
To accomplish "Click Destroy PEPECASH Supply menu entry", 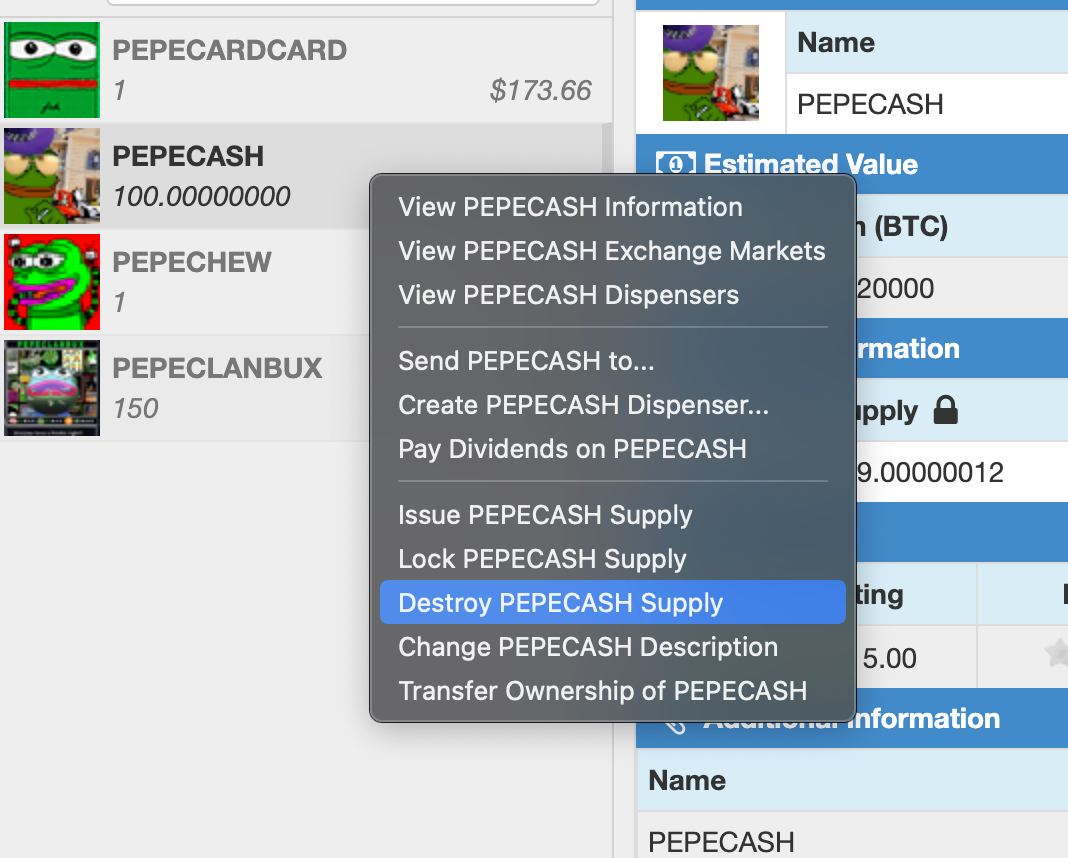I will (612, 602).
